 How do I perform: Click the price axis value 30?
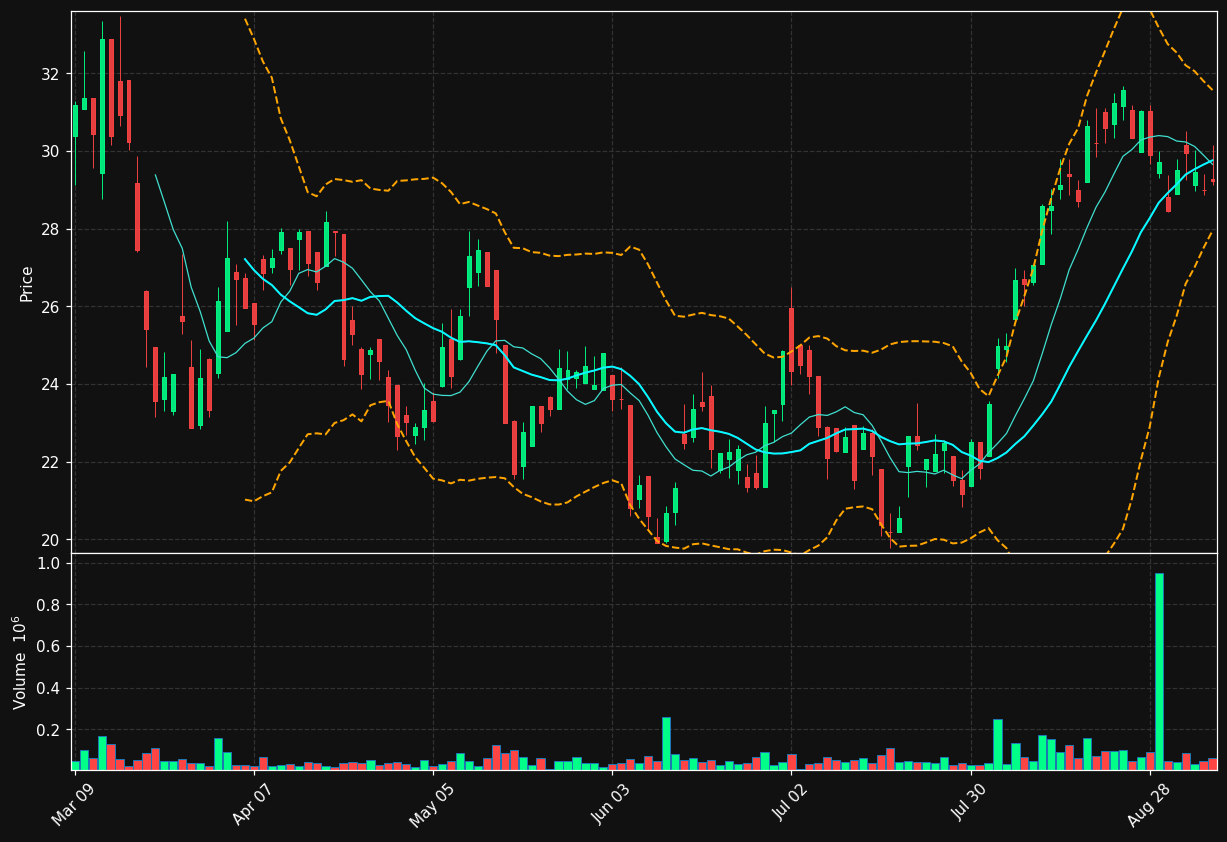coord(51,152)
